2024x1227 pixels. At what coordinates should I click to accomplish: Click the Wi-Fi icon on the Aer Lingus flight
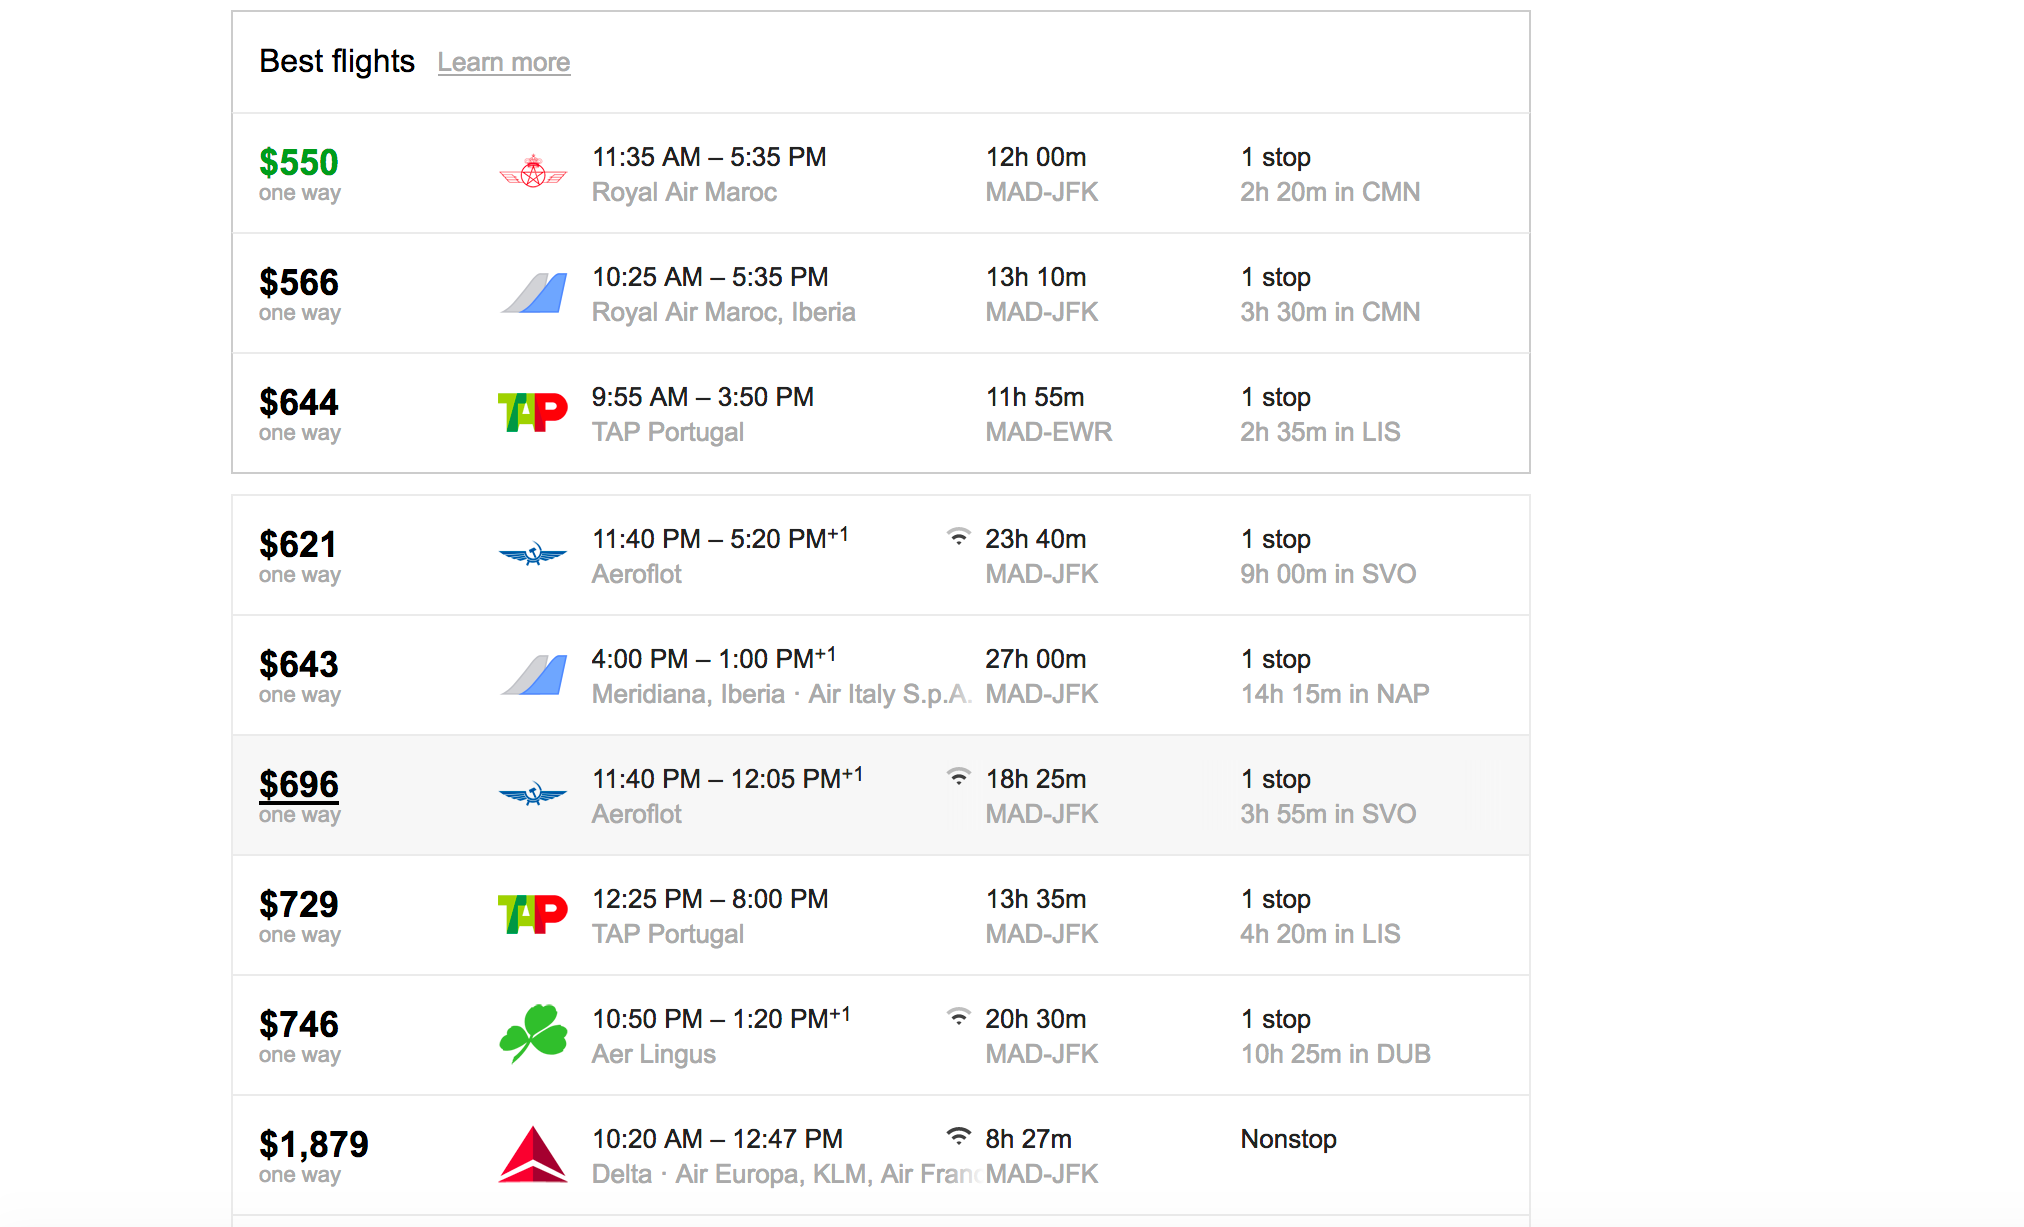(x=958, y=1017)
